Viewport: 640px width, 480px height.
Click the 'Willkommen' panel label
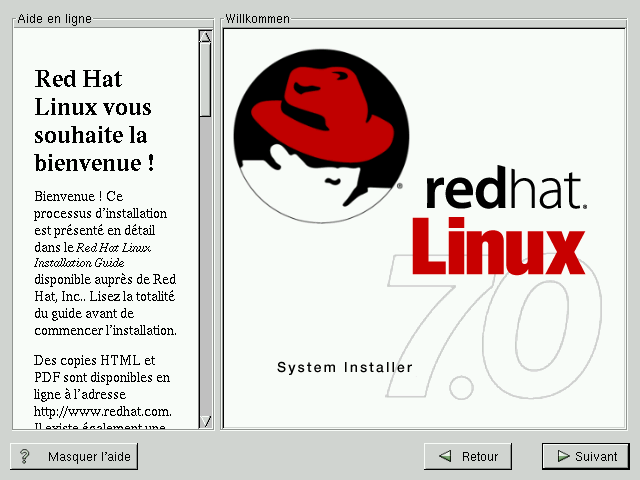tap(257, 19)
